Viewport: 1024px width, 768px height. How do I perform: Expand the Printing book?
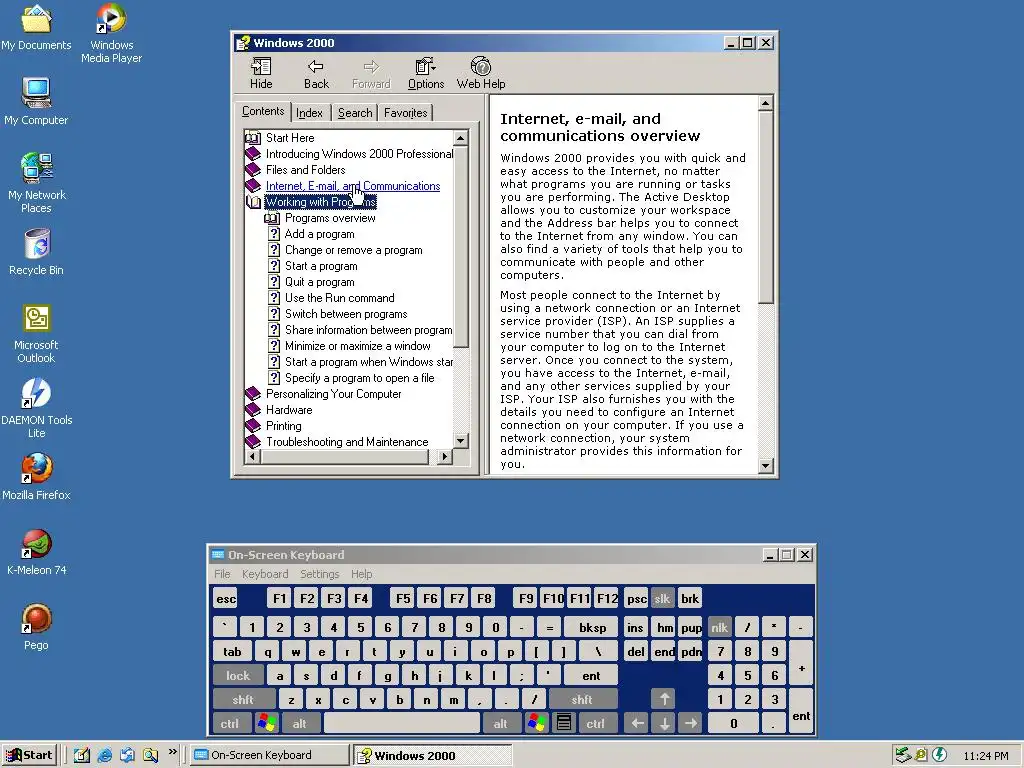click(253, 426)
